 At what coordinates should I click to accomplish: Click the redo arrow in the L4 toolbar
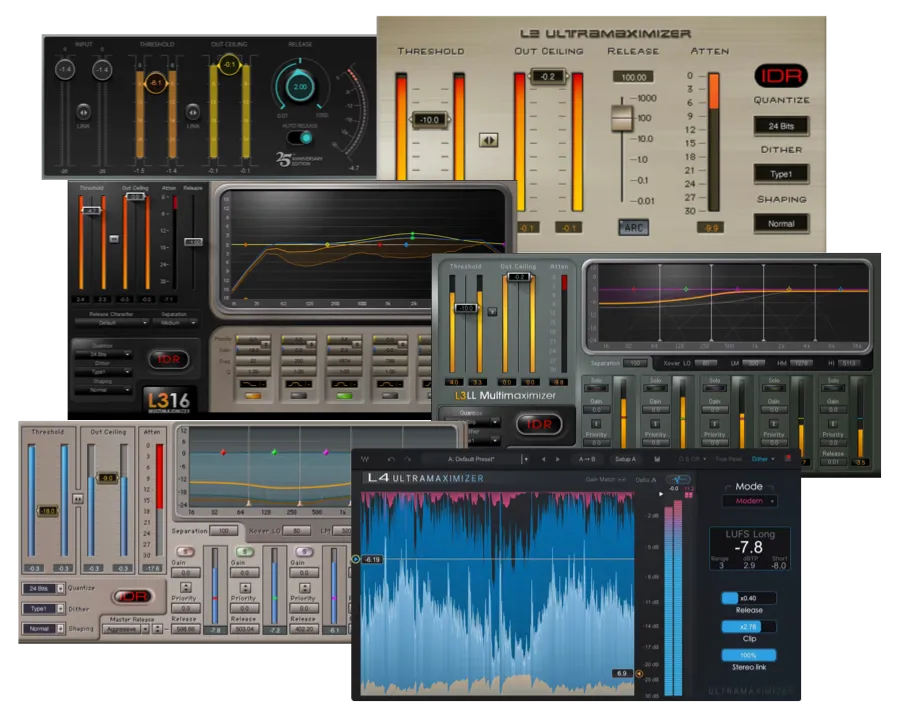tap(407, 459)
